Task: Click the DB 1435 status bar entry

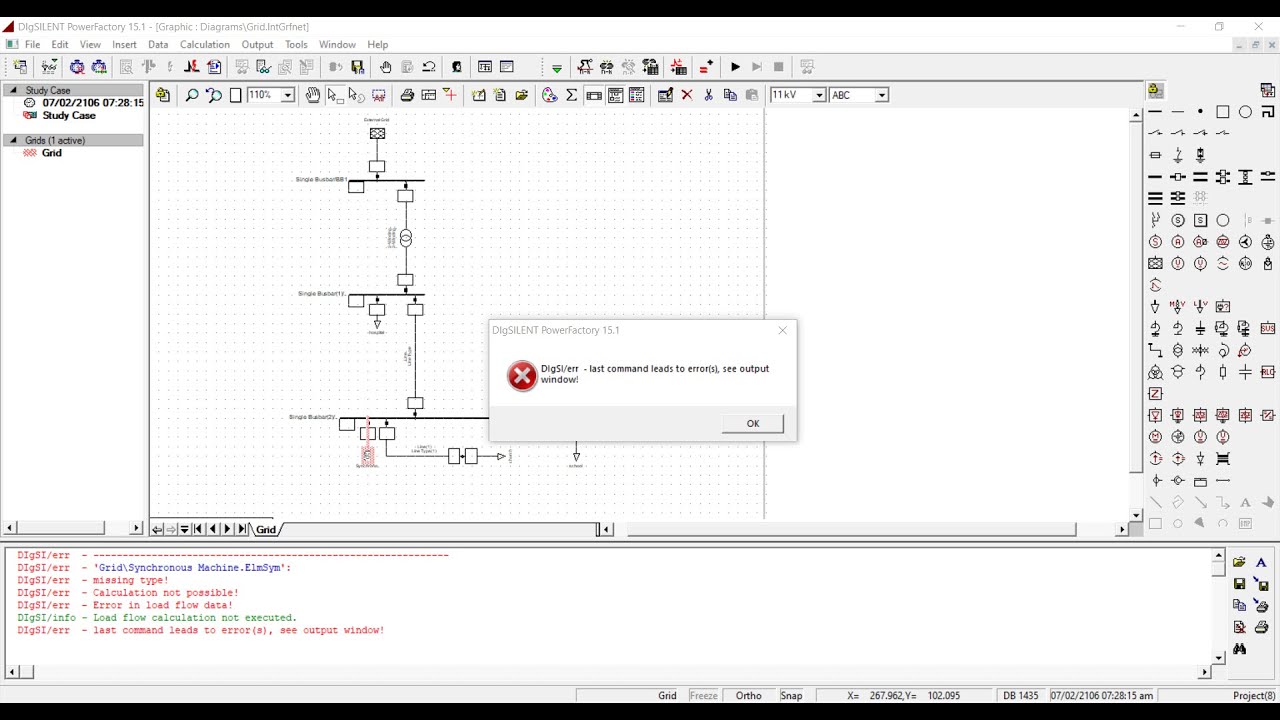Action: click(x=1021, y=696)
